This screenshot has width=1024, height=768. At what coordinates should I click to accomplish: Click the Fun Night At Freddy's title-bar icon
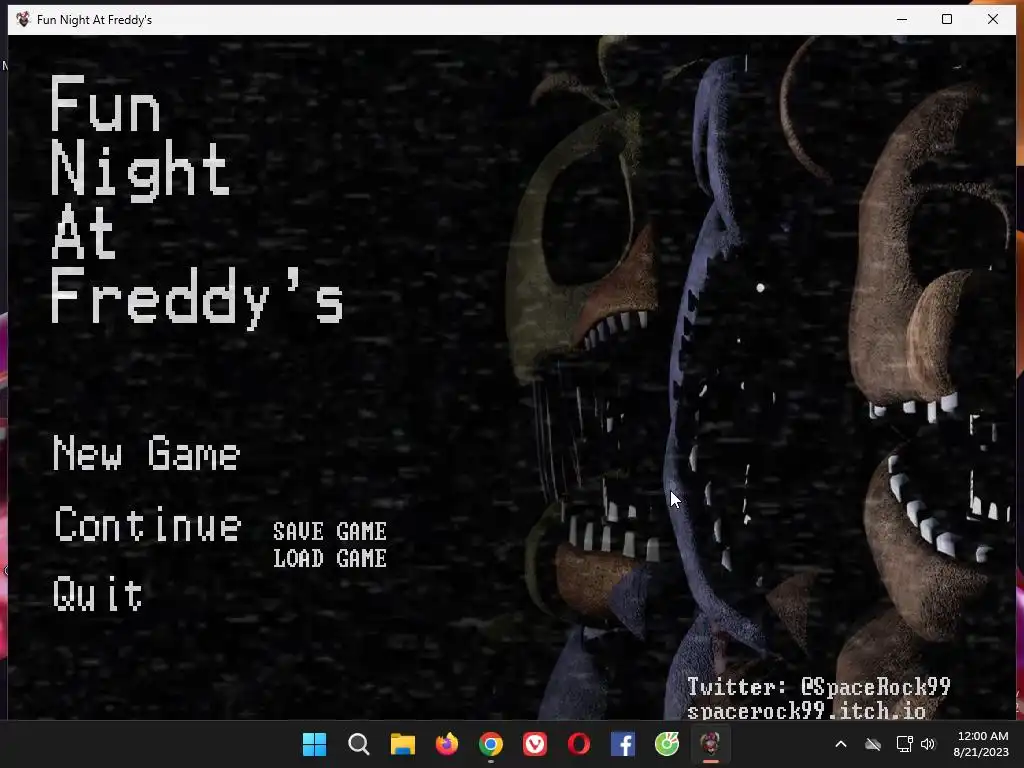pos(23,20)
